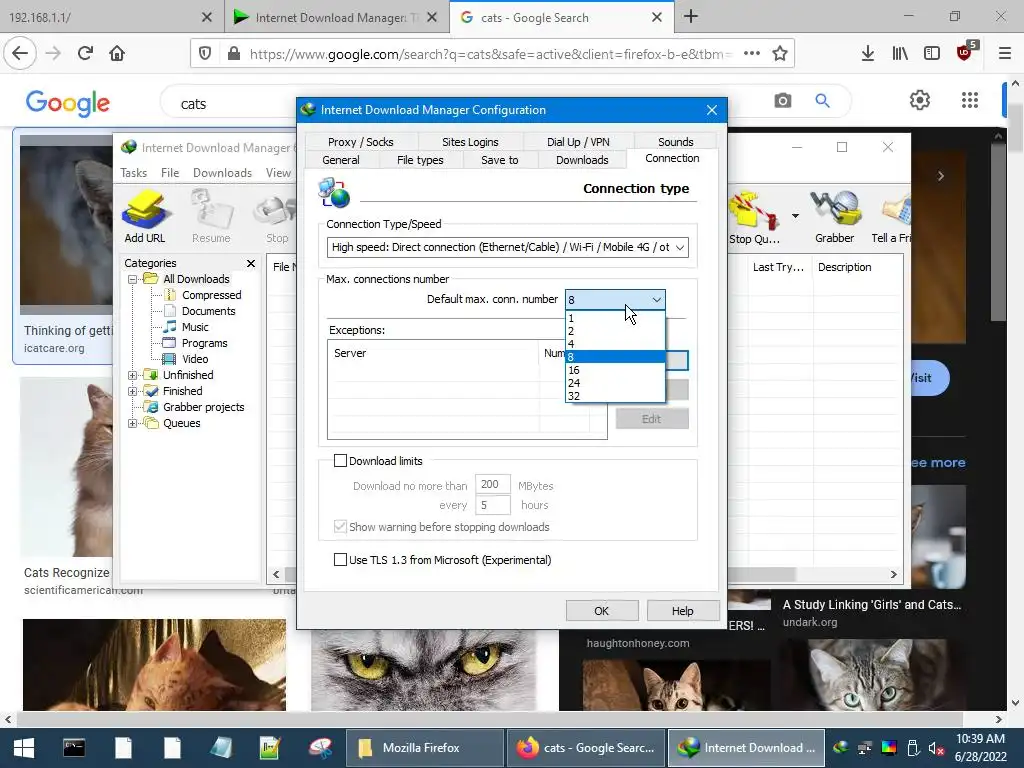Click the Description column header

pos(844,267)
